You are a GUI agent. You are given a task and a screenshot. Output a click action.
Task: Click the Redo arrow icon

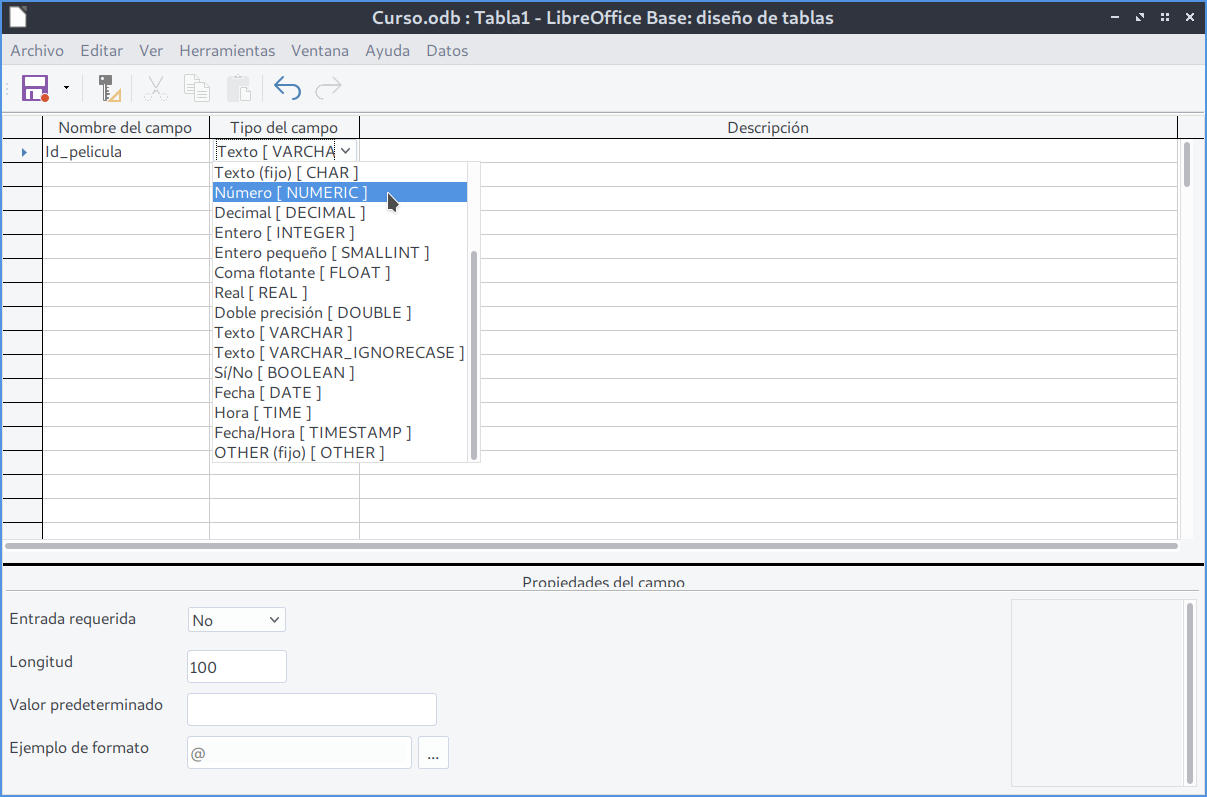pyautogui.click(x=328, y=88)
